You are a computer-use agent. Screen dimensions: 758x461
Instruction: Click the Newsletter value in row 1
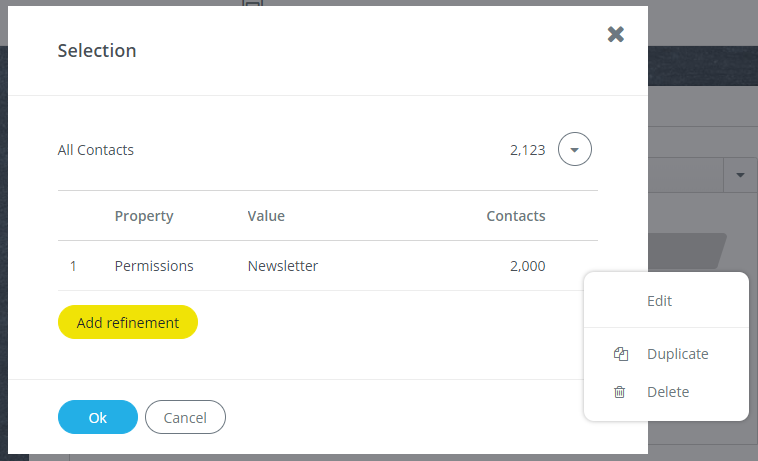point(283,266)
